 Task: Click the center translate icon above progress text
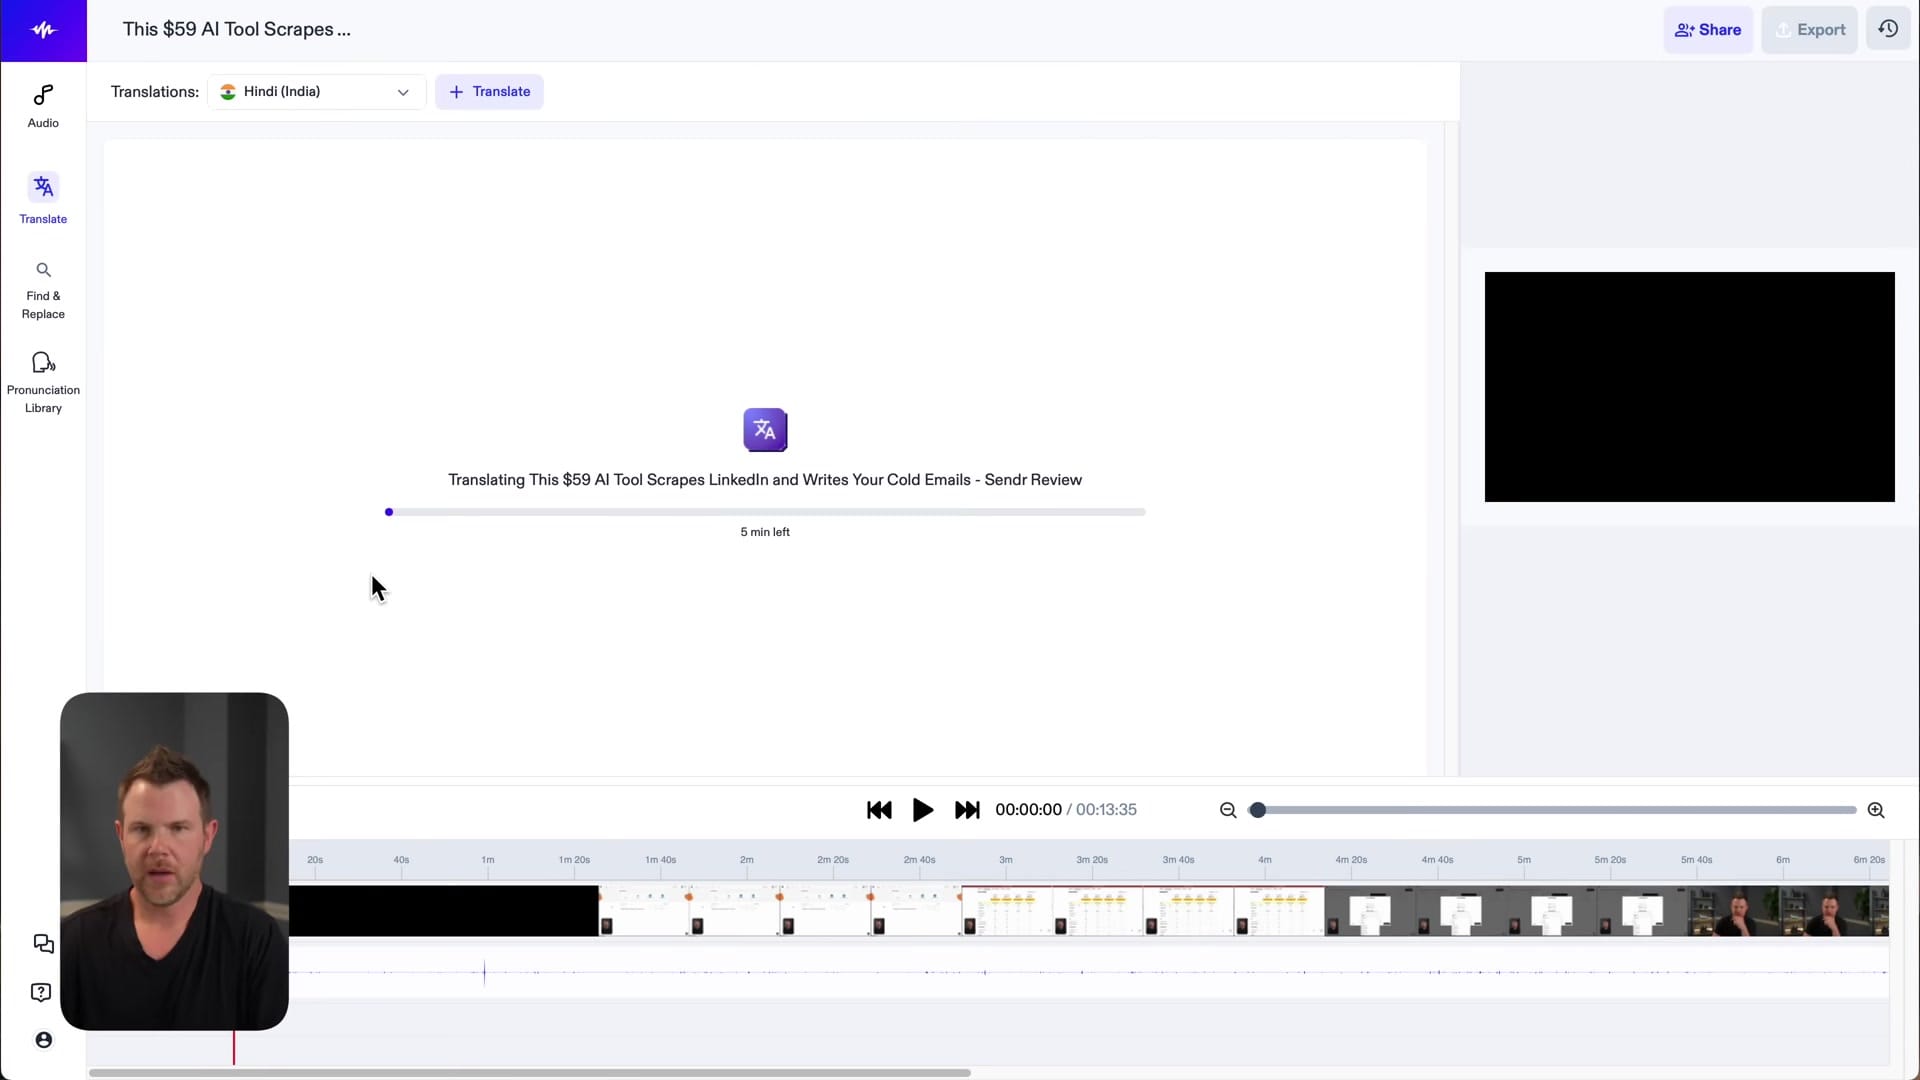click(x=765, y=430)
